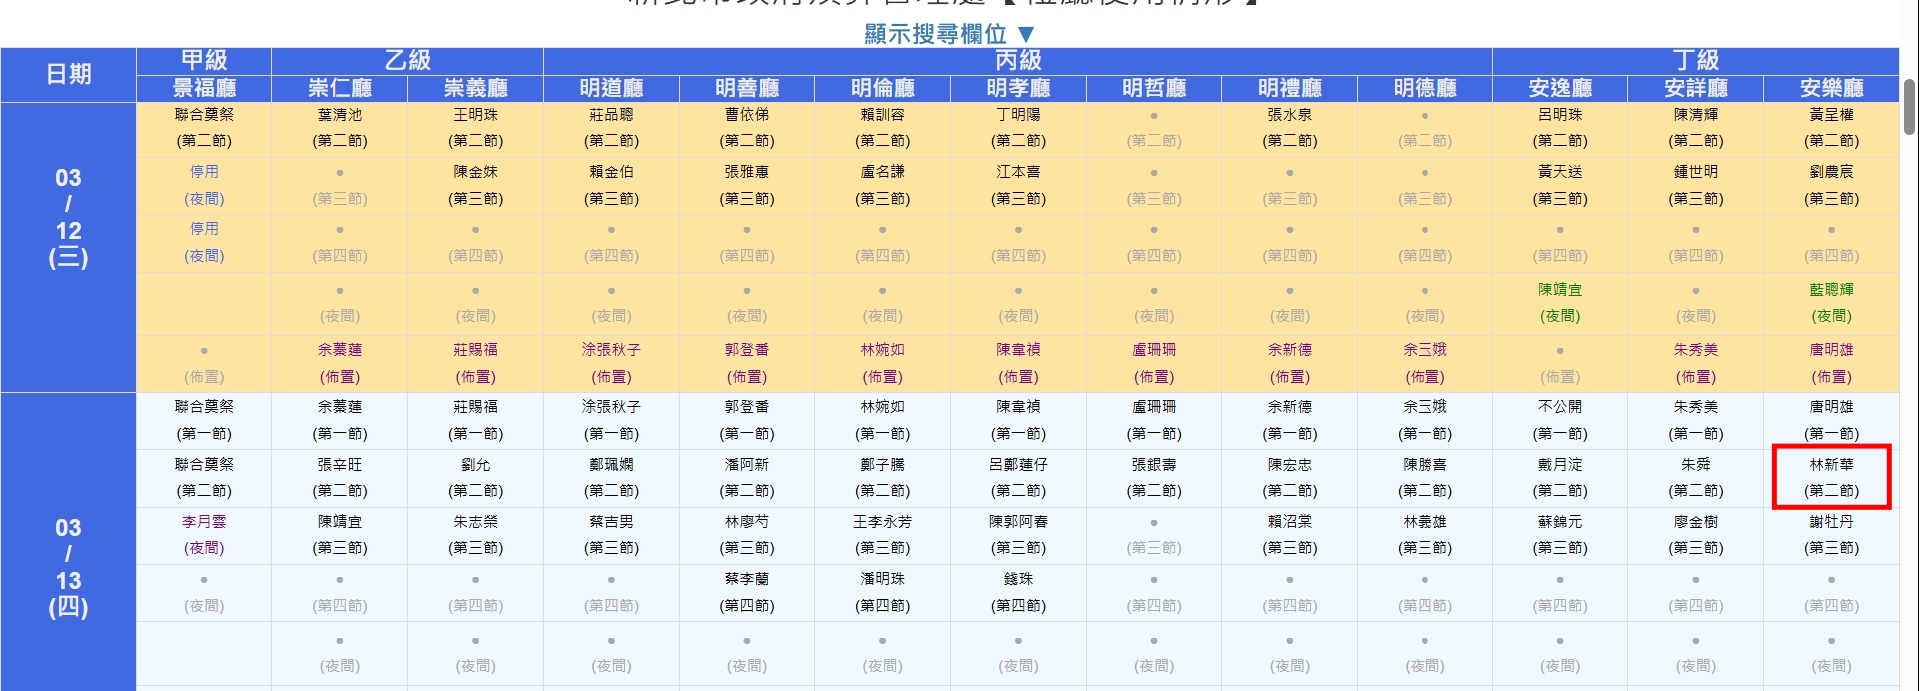Click the 戴月淀 second-session cell
This screenshot has width=1919, height=691.
click(x=1560, y=478)
